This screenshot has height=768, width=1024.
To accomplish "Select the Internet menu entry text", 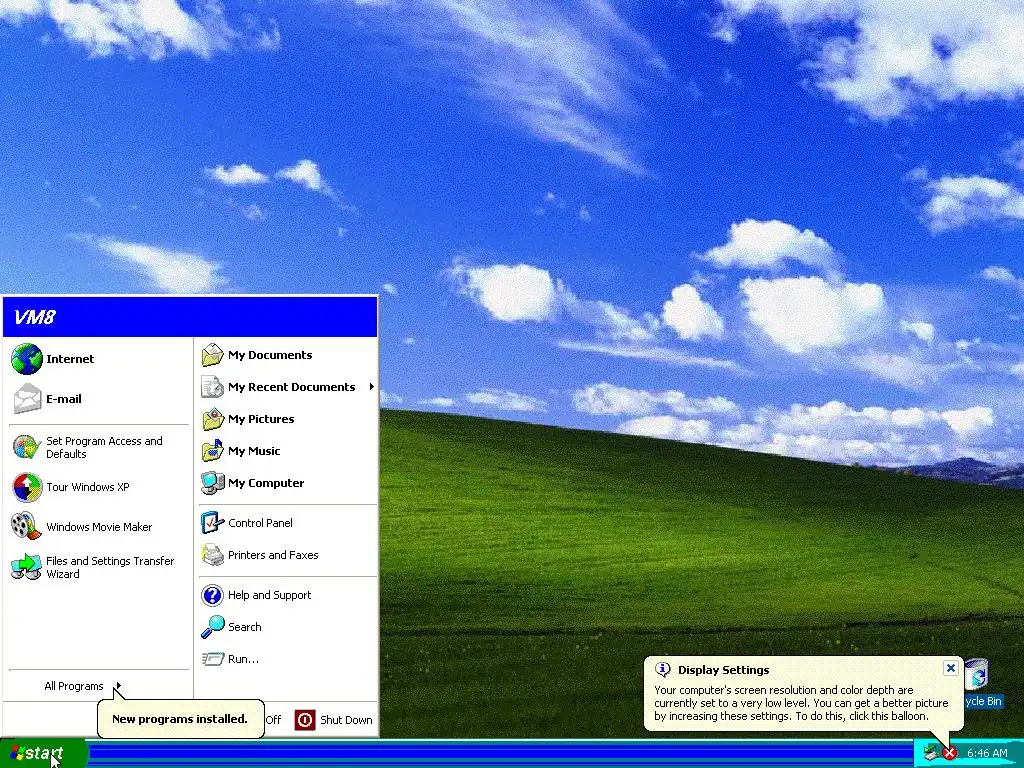I will coord(70,359).
